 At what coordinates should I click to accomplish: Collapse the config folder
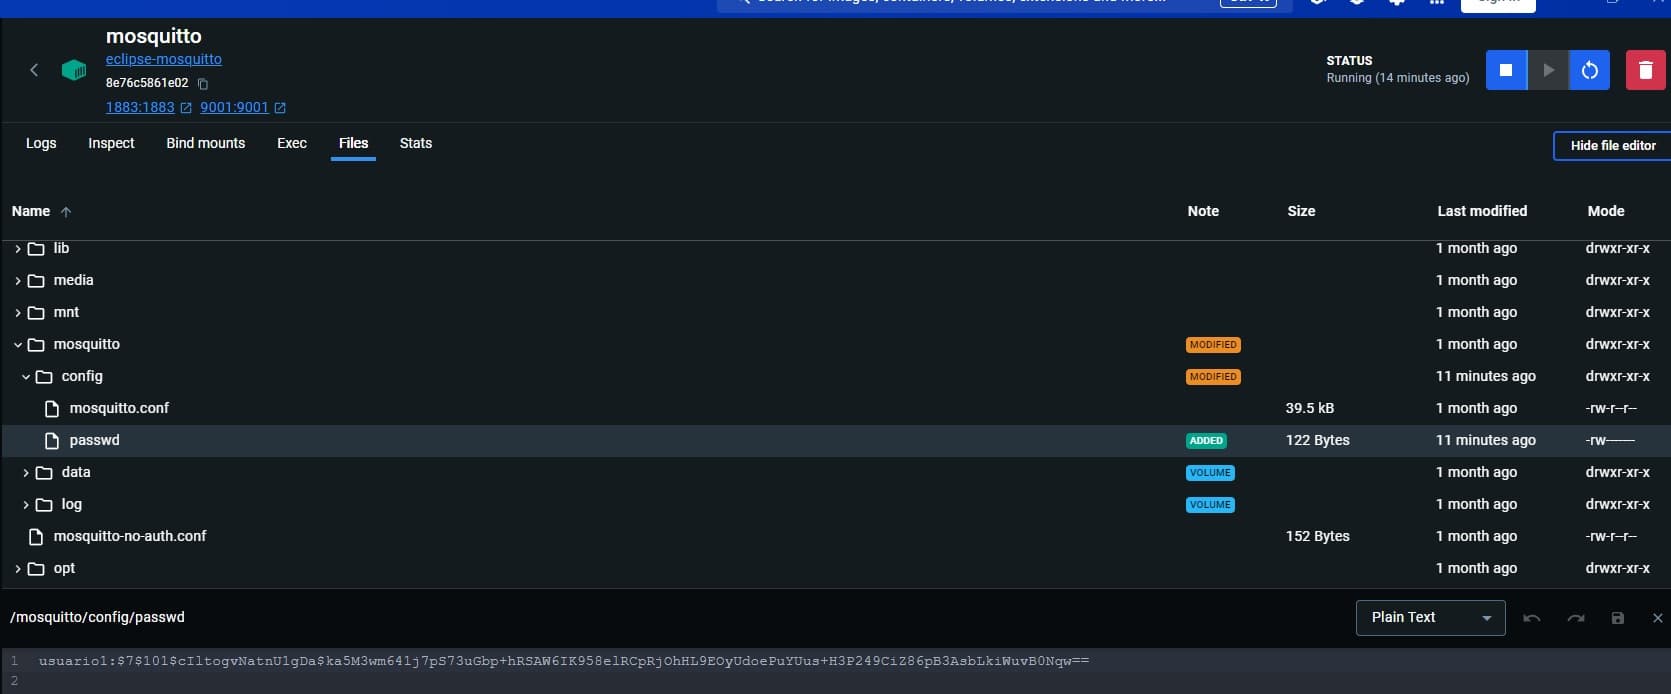(26, 377)
